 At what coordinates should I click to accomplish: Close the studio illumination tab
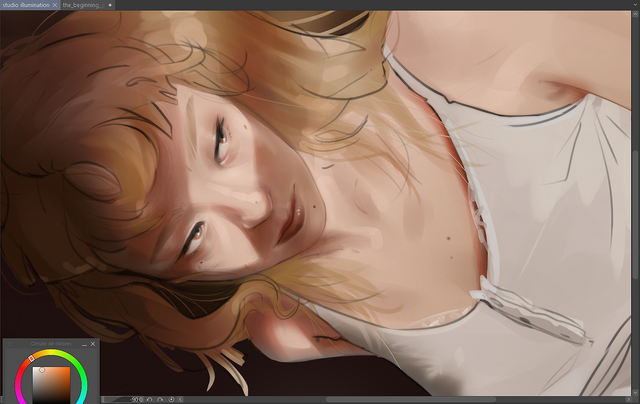[55, 5]
